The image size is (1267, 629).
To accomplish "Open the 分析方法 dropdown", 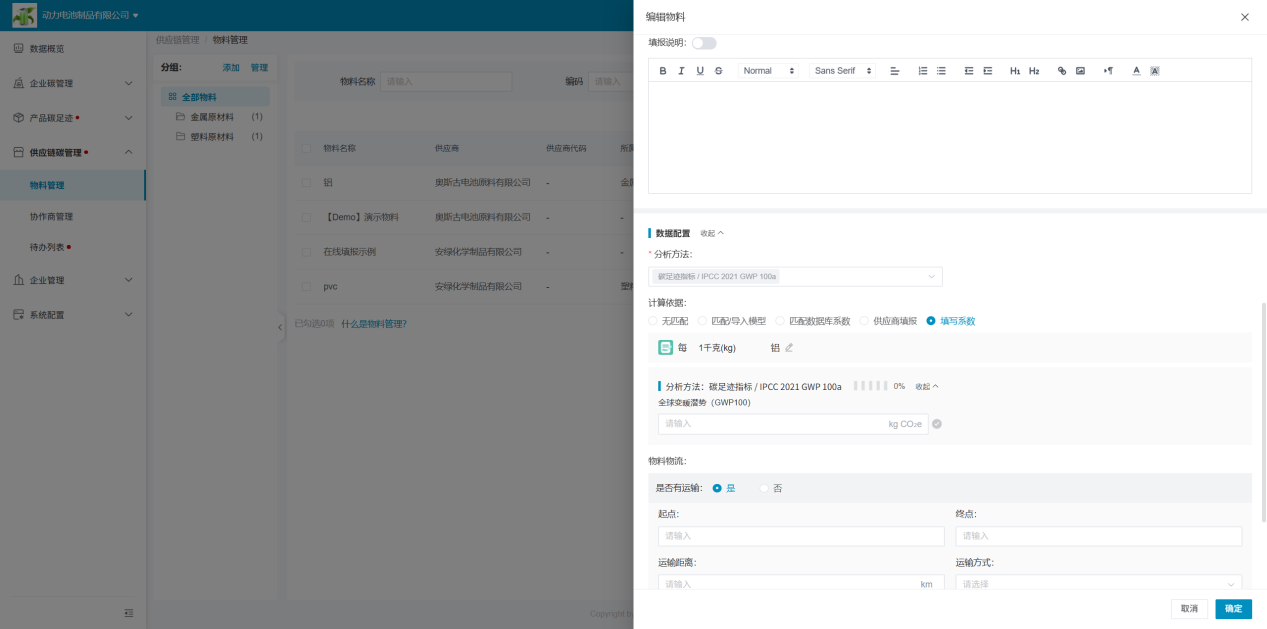I will [x=795, y=277].
